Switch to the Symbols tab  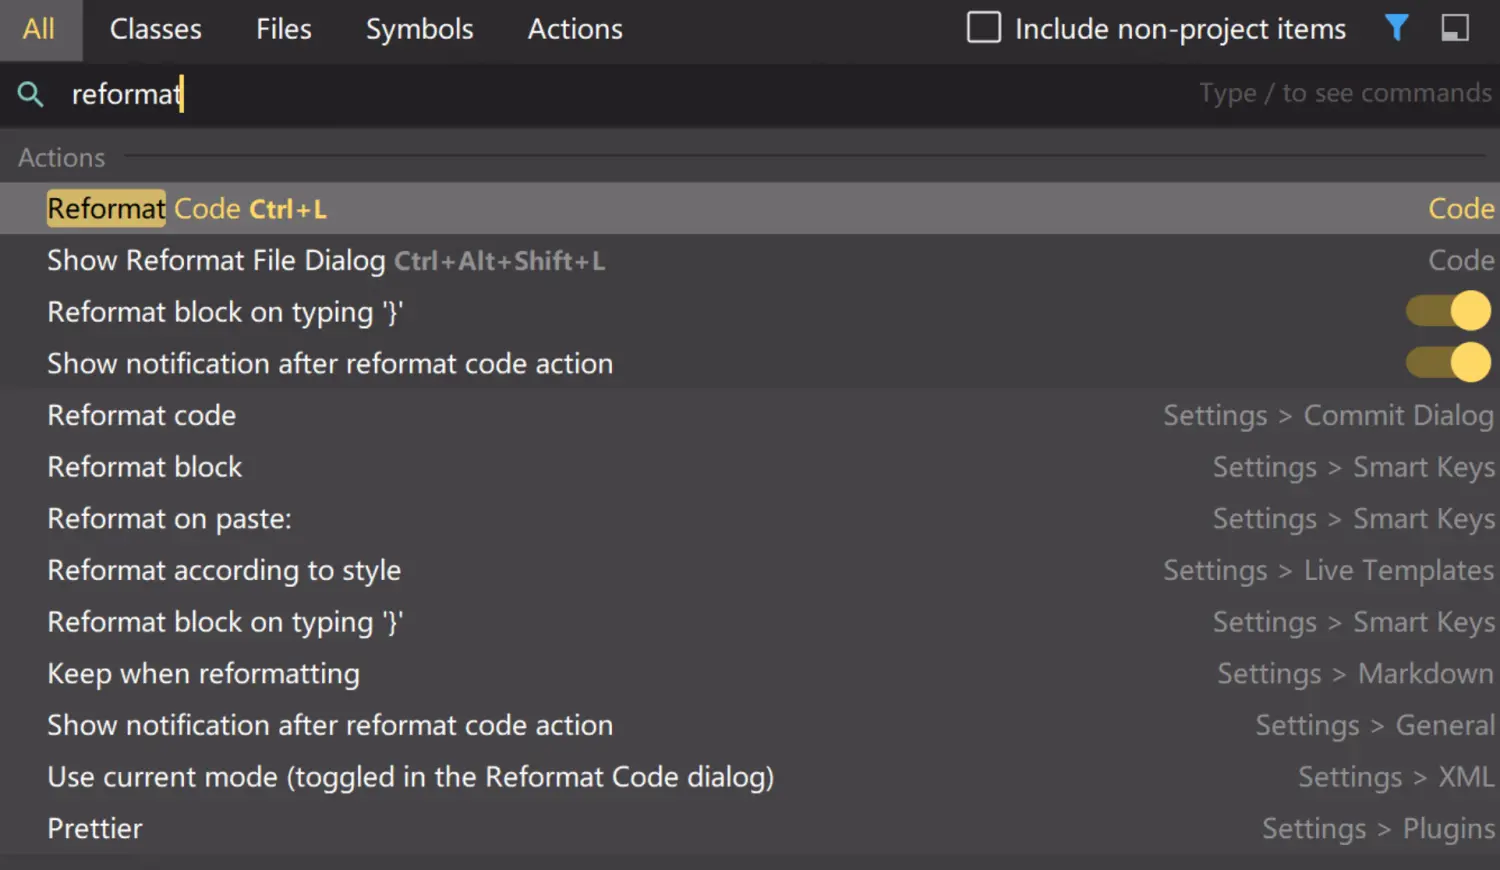[x=419, y=29]
